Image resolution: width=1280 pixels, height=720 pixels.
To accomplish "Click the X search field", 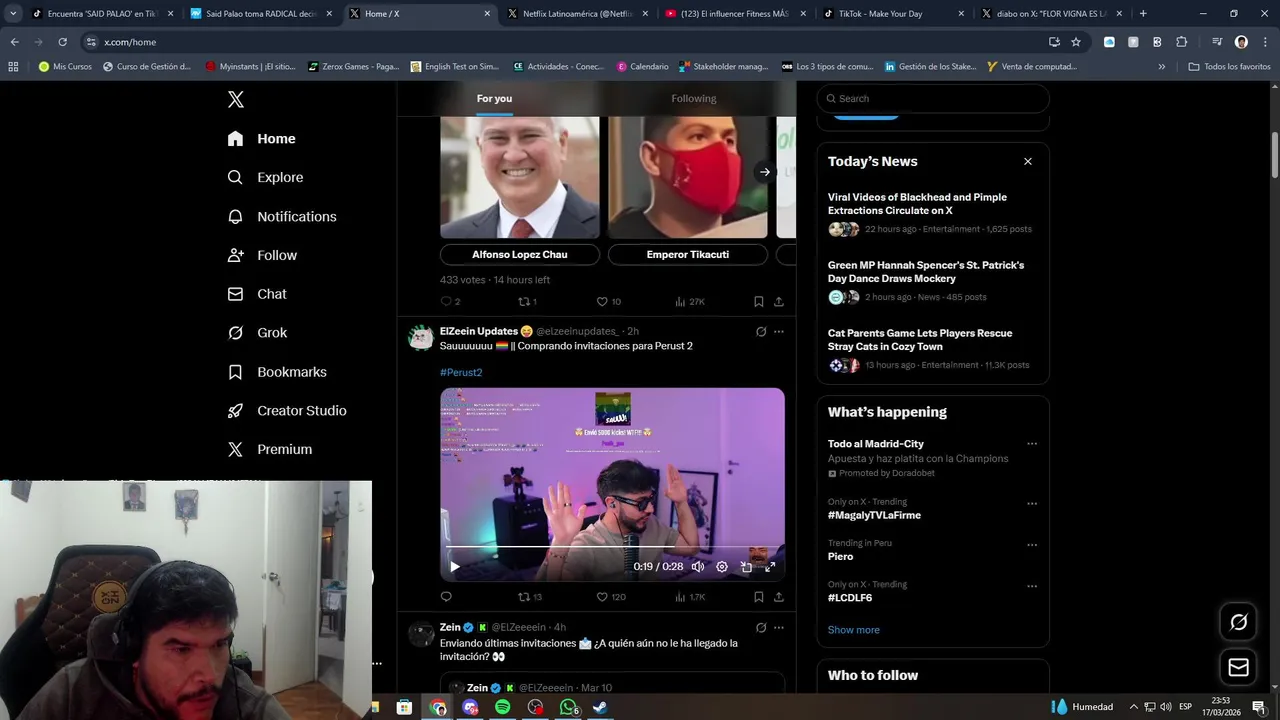I will (x=933, y=98).
